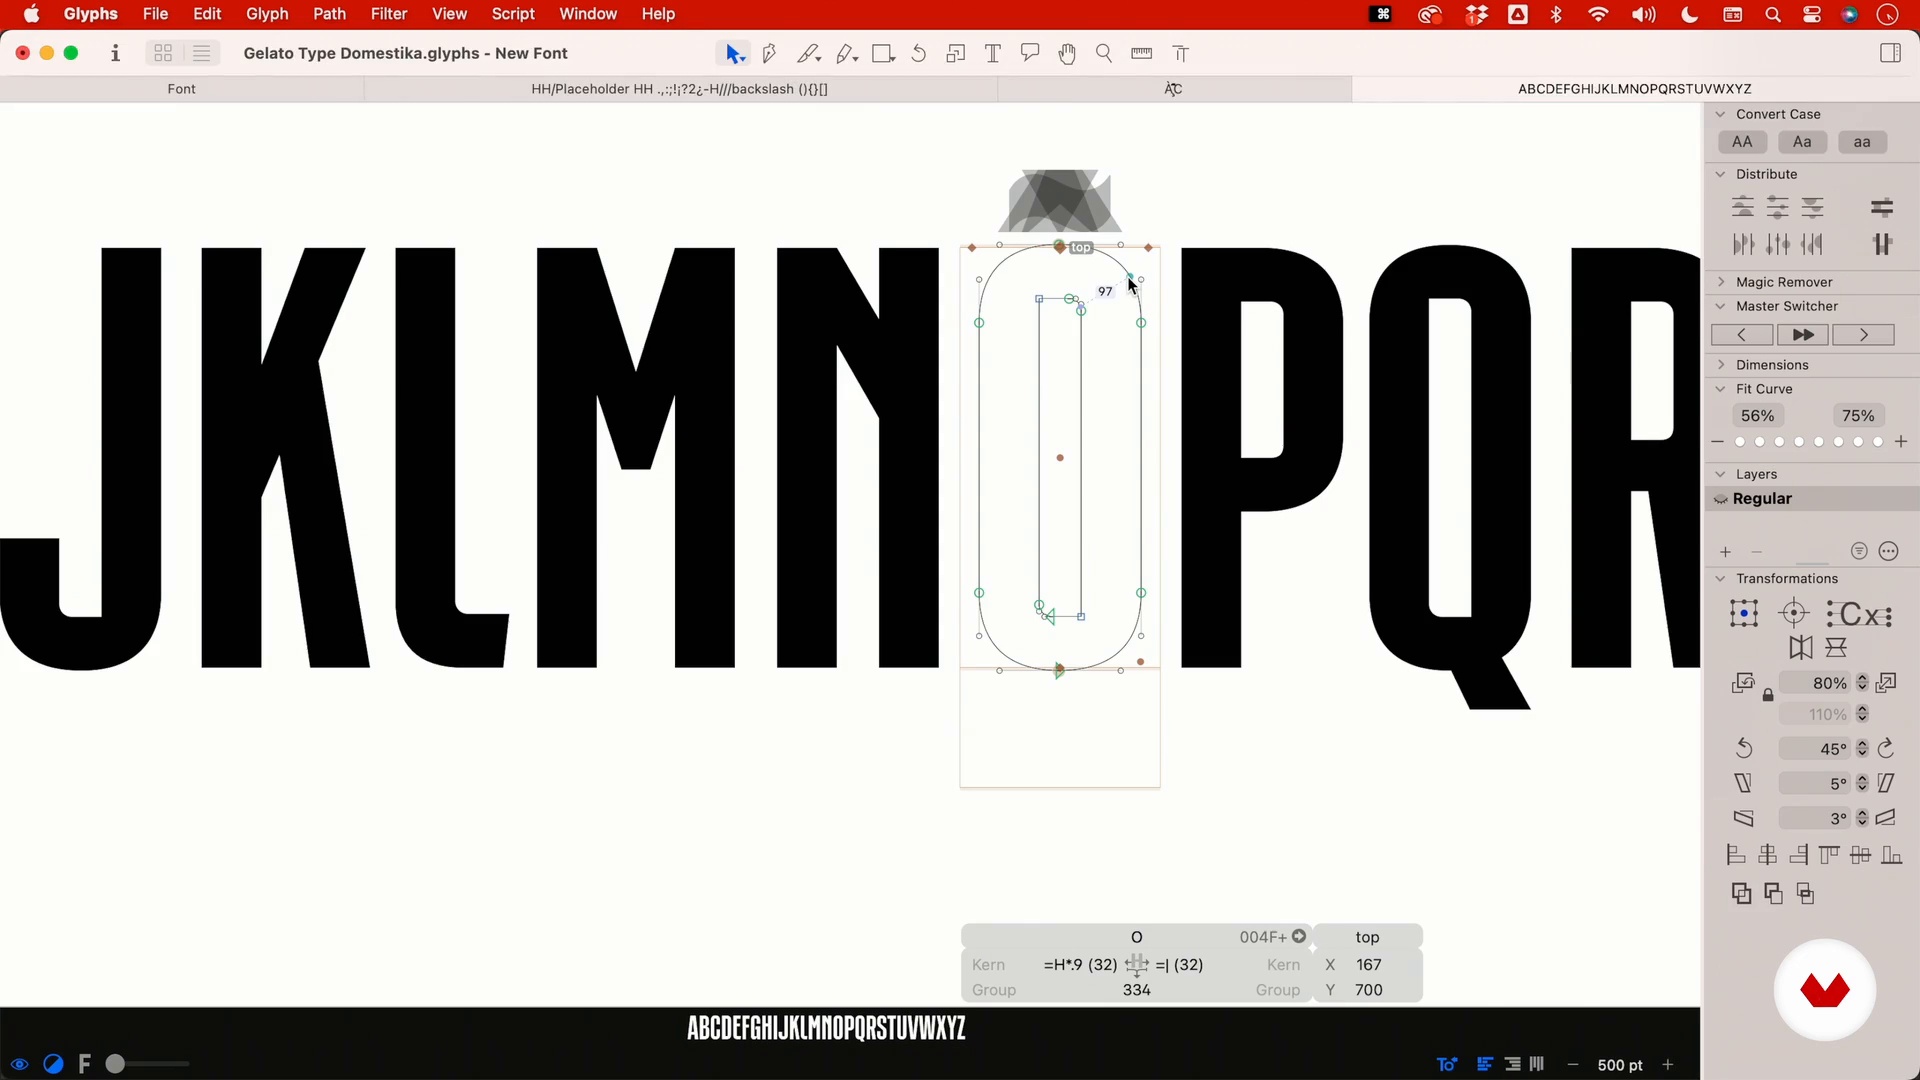
Task: Scale selection down (reverse scale icon)
Action: tap(1743, 684)
